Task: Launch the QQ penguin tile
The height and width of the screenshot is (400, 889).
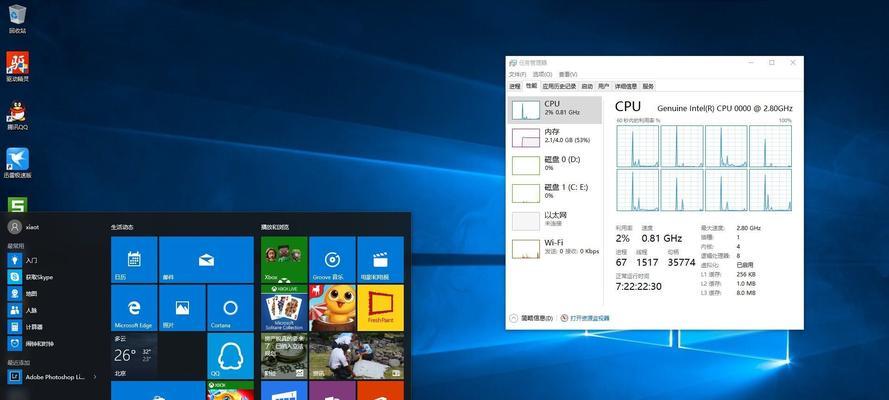Action: [230, 356]
